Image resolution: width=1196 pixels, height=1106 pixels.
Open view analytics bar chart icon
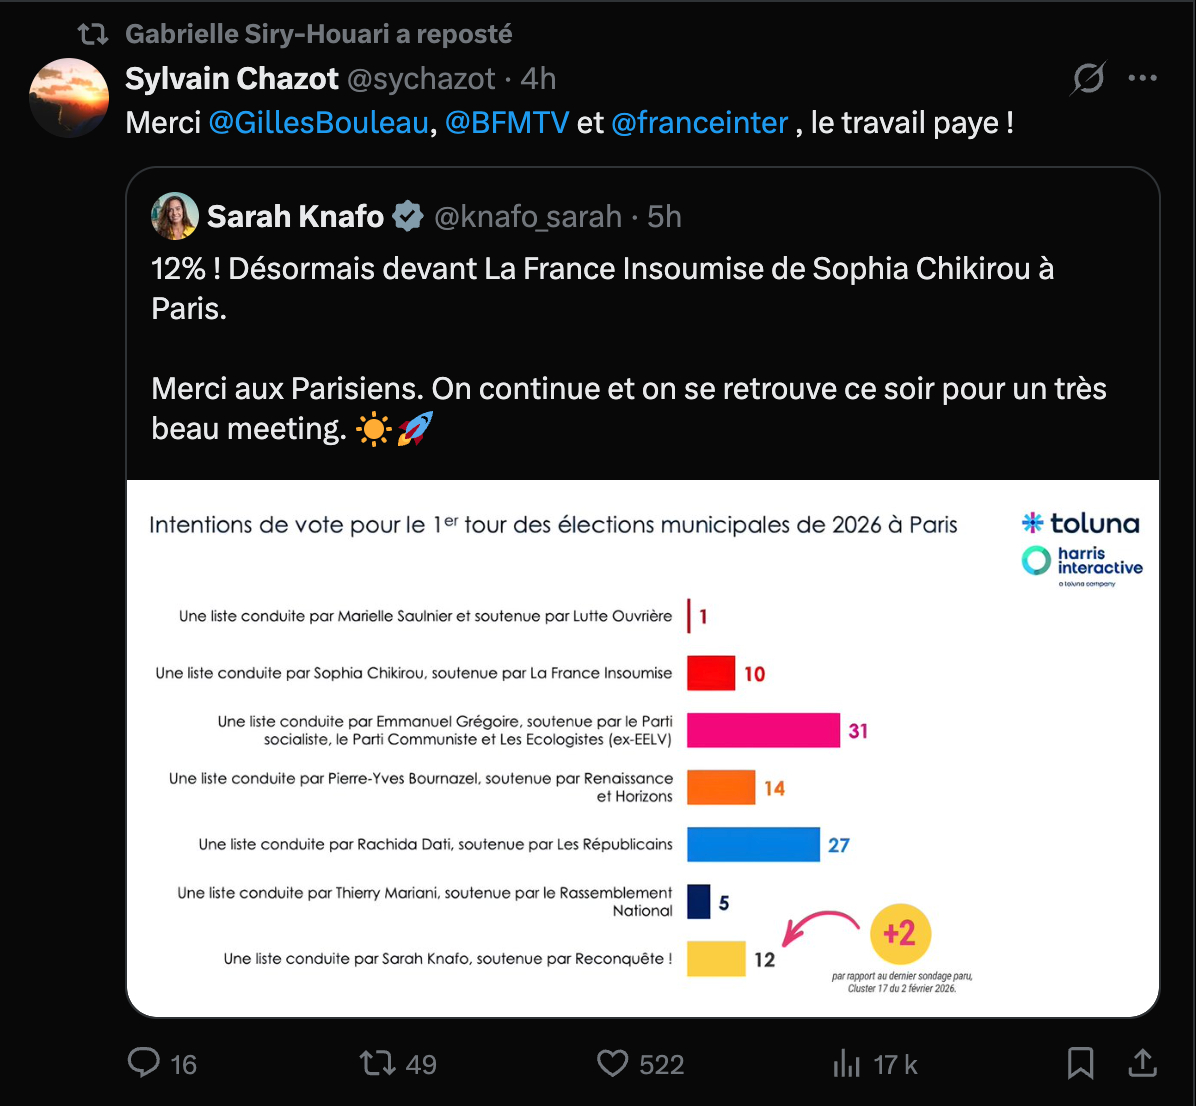point(846,1064)
